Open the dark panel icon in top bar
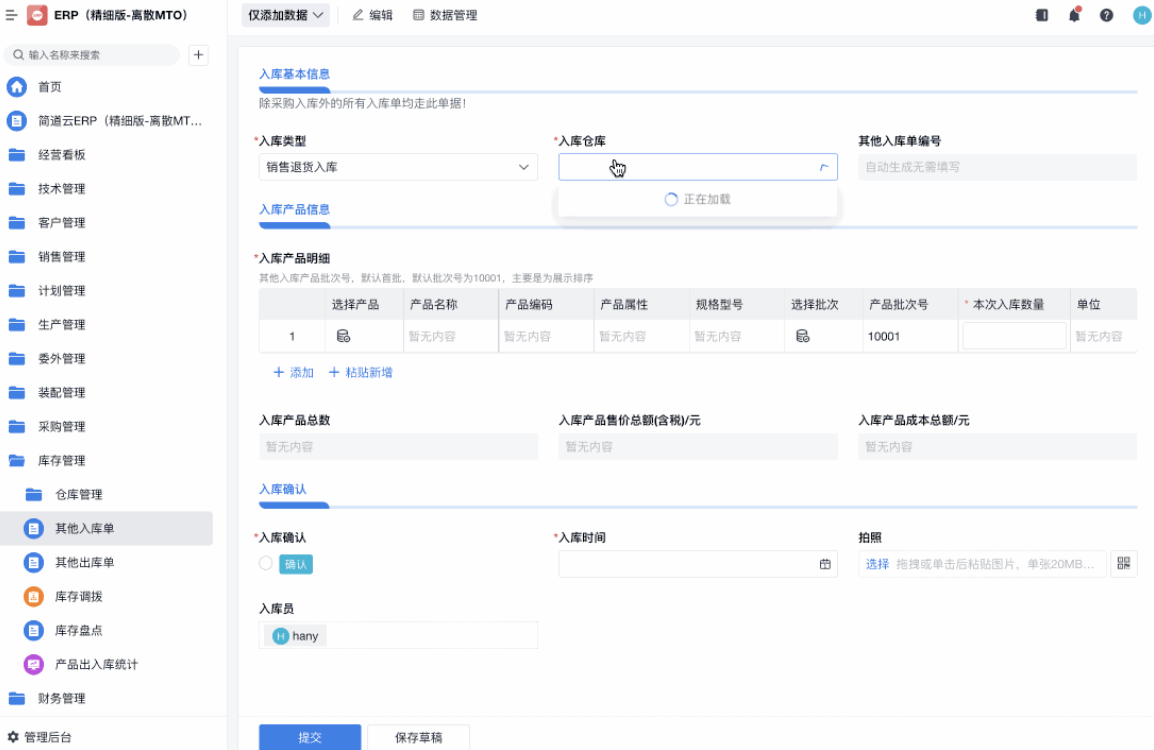The width and height of the screenshot is (1154, 750). (1042, 15)
